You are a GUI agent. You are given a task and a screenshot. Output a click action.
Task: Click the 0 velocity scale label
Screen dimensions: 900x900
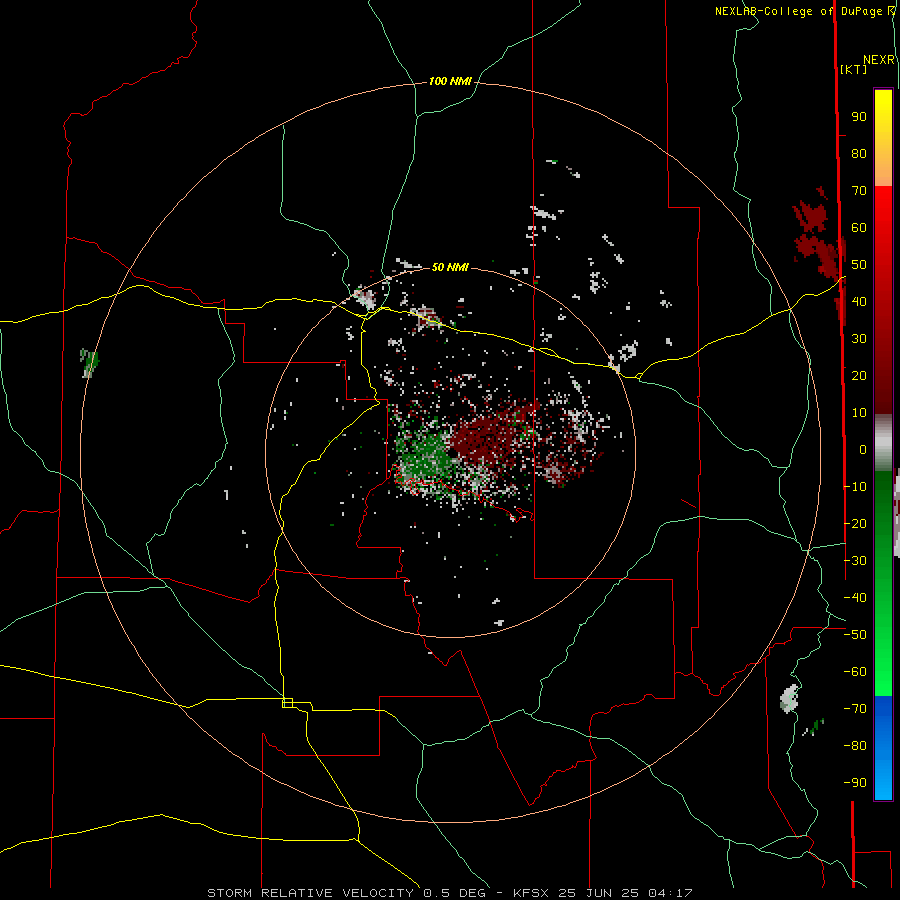coord(863,449)
